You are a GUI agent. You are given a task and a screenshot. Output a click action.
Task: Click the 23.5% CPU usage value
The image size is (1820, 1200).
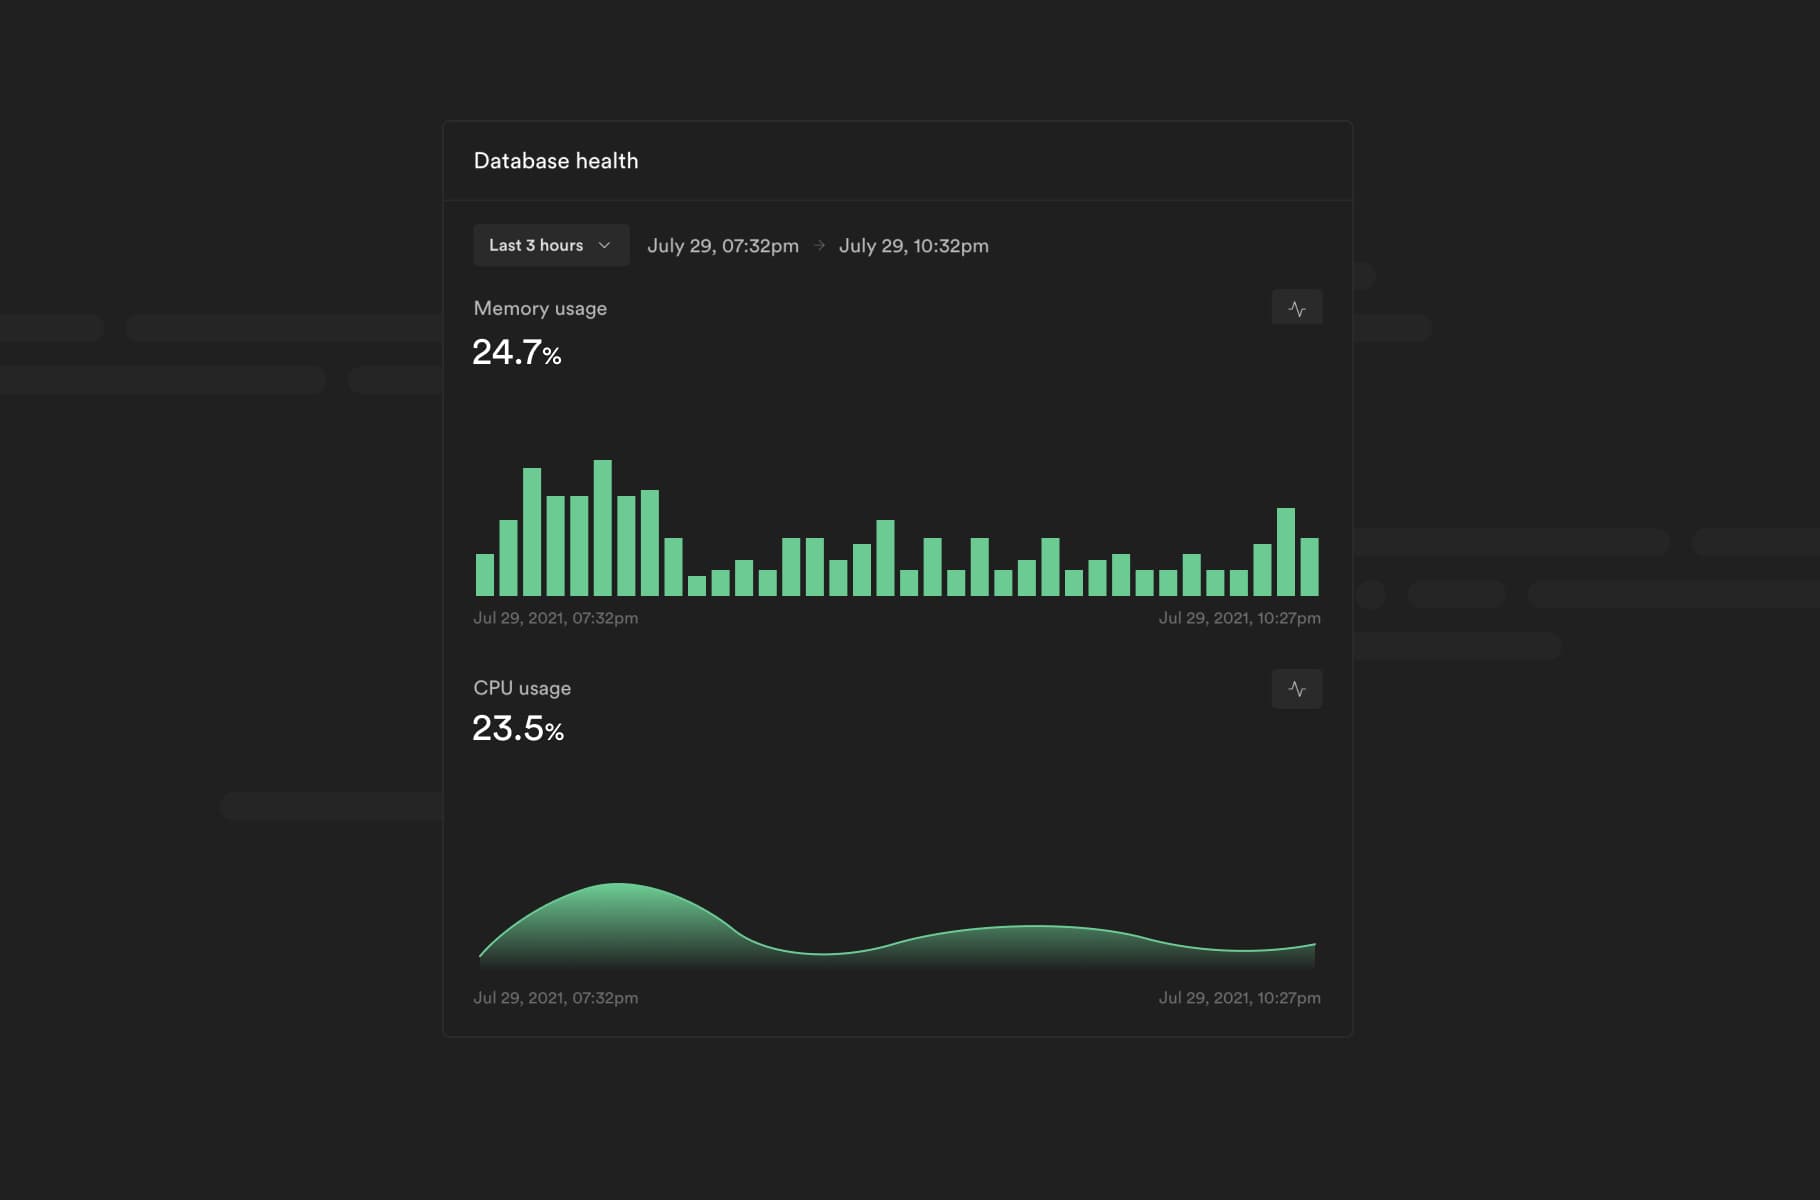(x=517, y=729)
